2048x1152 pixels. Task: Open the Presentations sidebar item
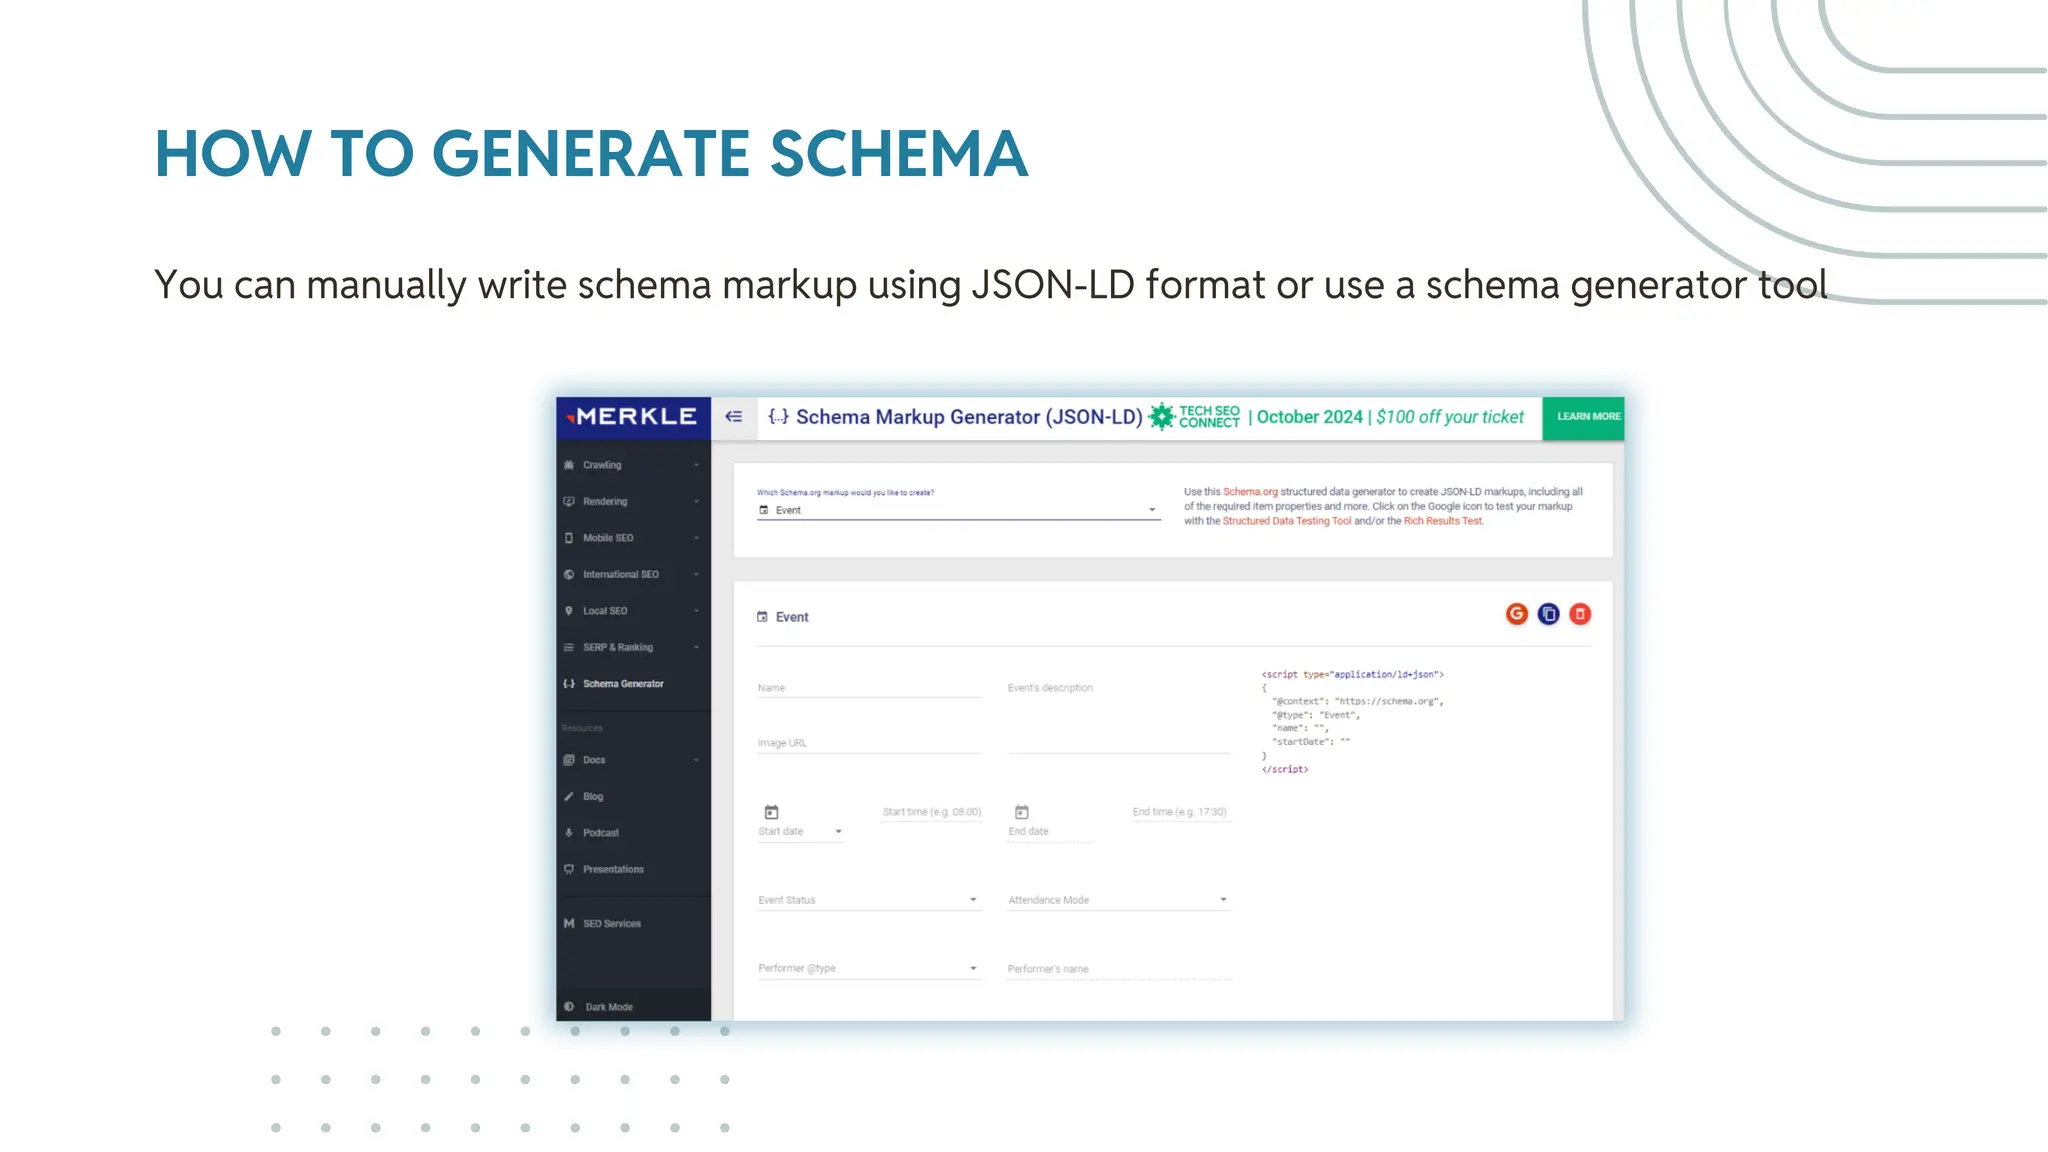tap(613, 870)
